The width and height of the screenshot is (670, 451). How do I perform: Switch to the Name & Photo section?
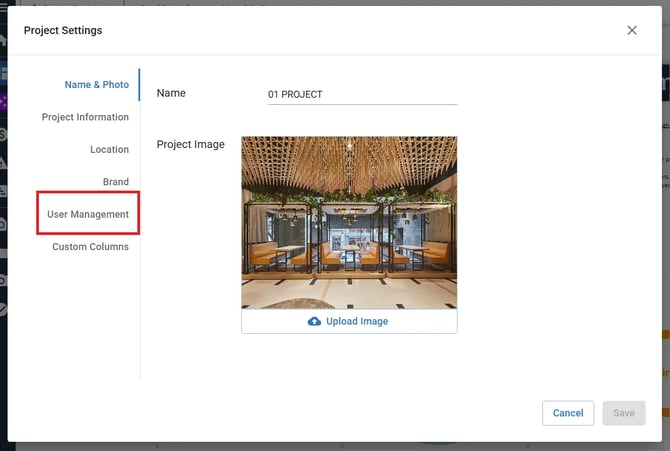pyautogui.click(x=96, y=85)
